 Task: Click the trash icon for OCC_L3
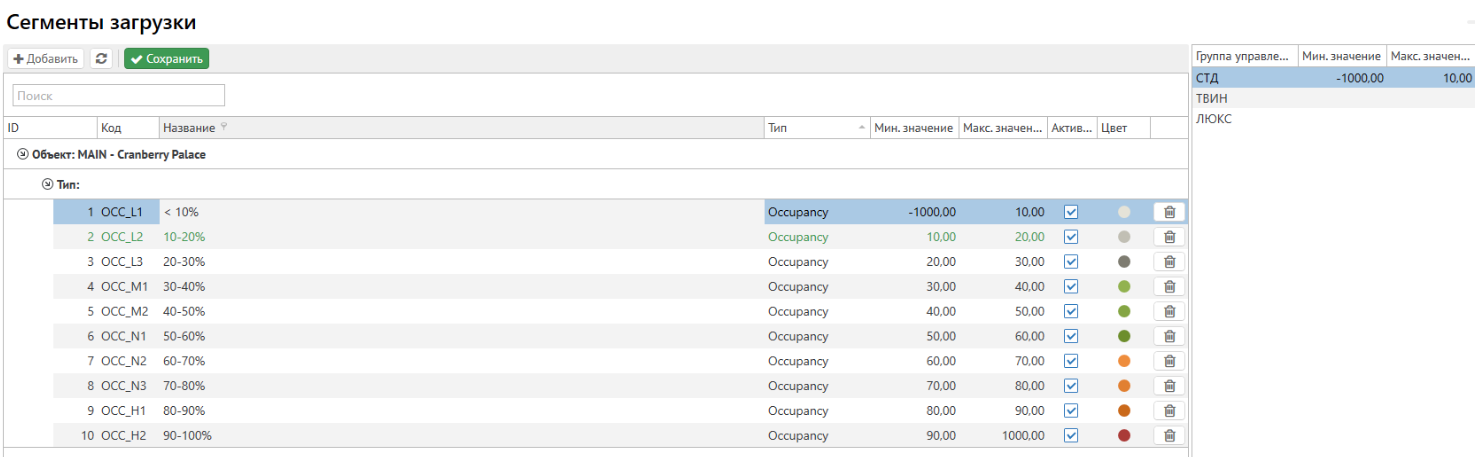coord(1169,262)
